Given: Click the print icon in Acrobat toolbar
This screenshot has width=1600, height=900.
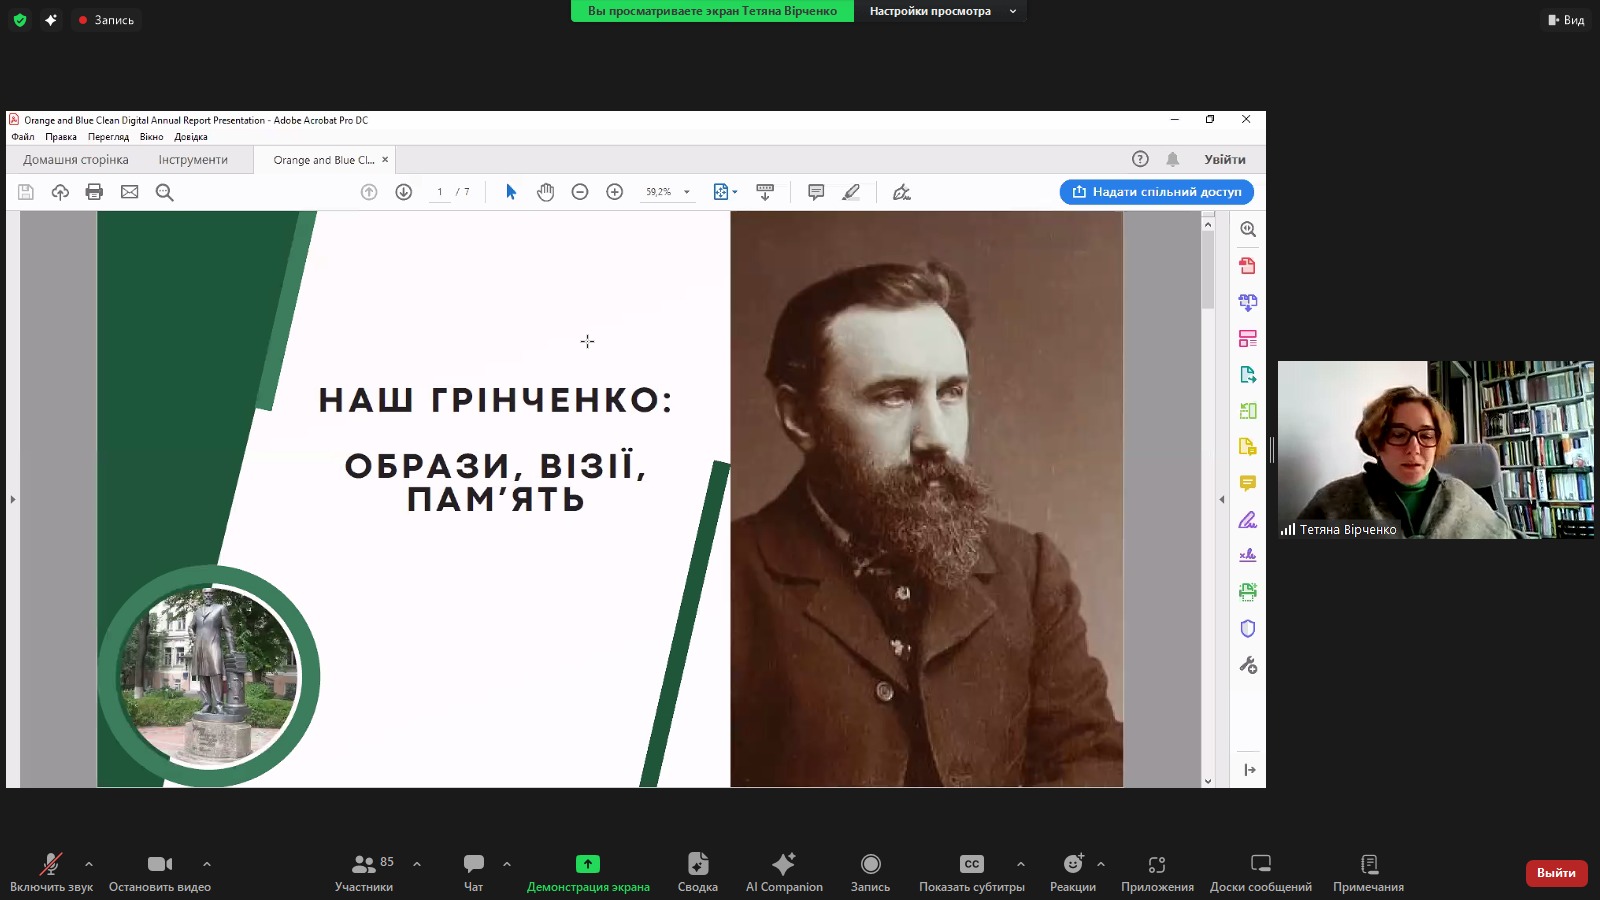Looking at the screenshot, I should click(x=94, y=192).
